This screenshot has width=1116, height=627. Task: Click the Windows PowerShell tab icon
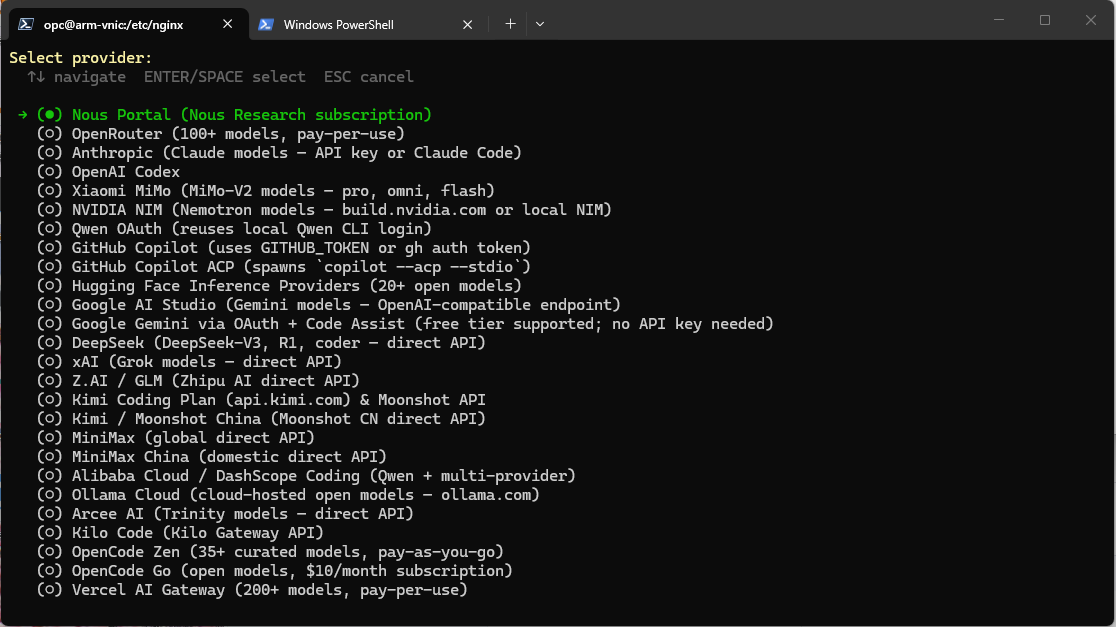266,24
